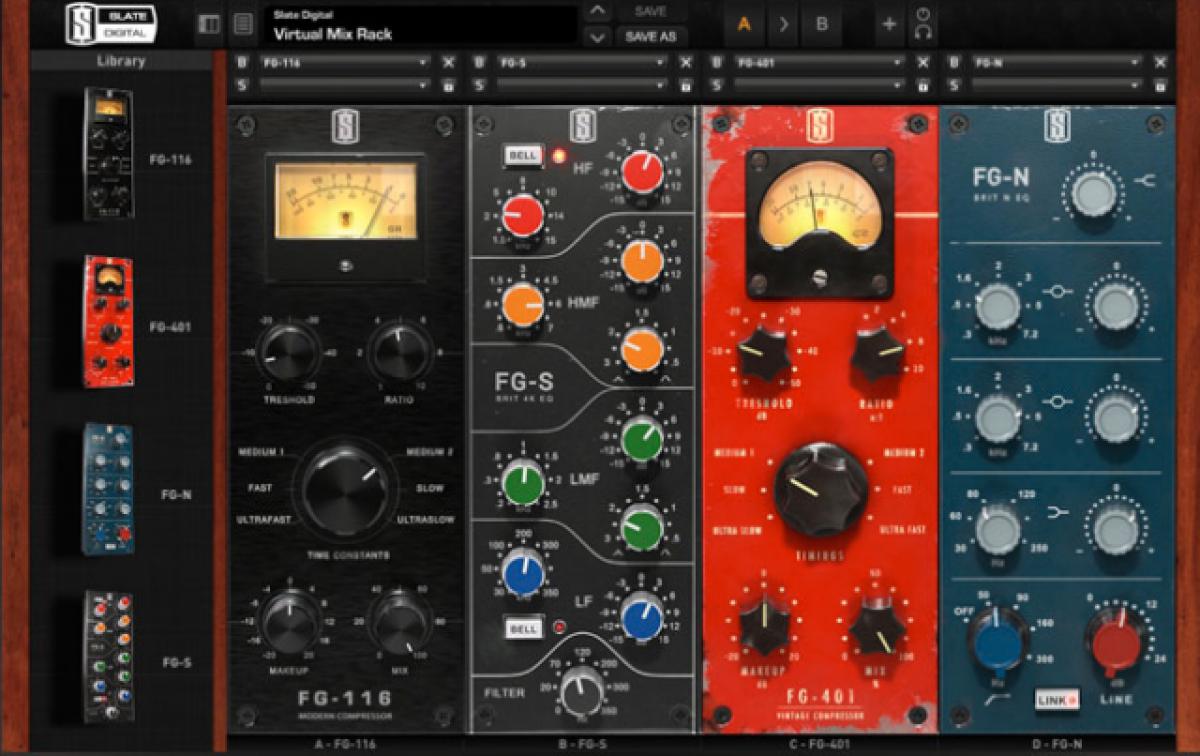Copy A to B with arrow button

point(783,24)
